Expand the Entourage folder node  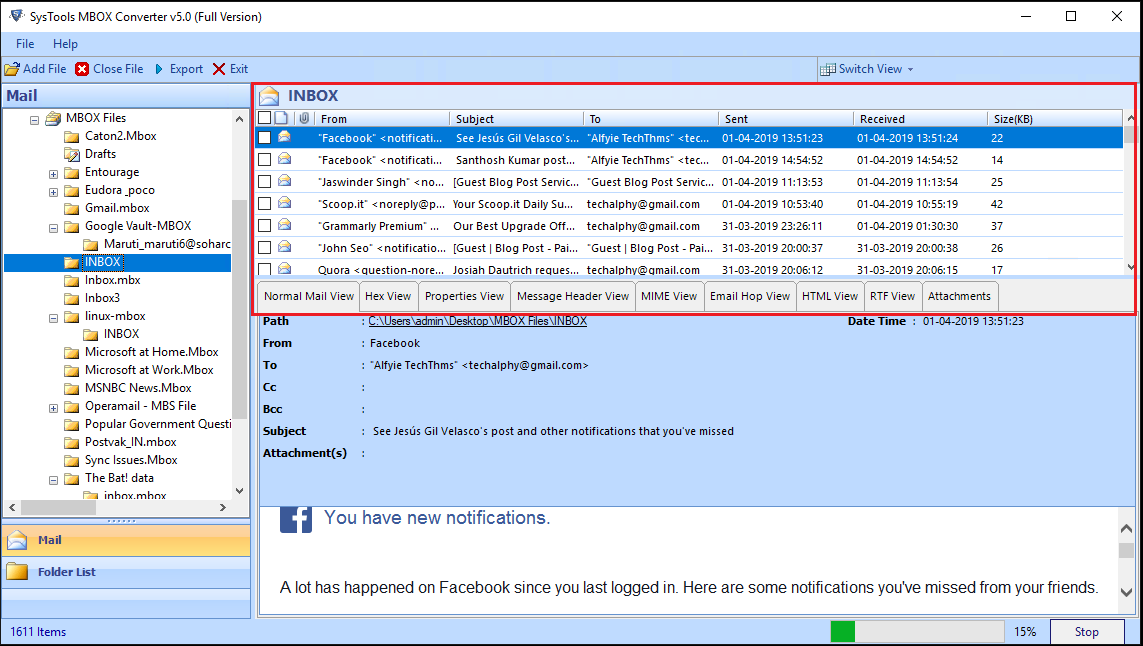53,174
